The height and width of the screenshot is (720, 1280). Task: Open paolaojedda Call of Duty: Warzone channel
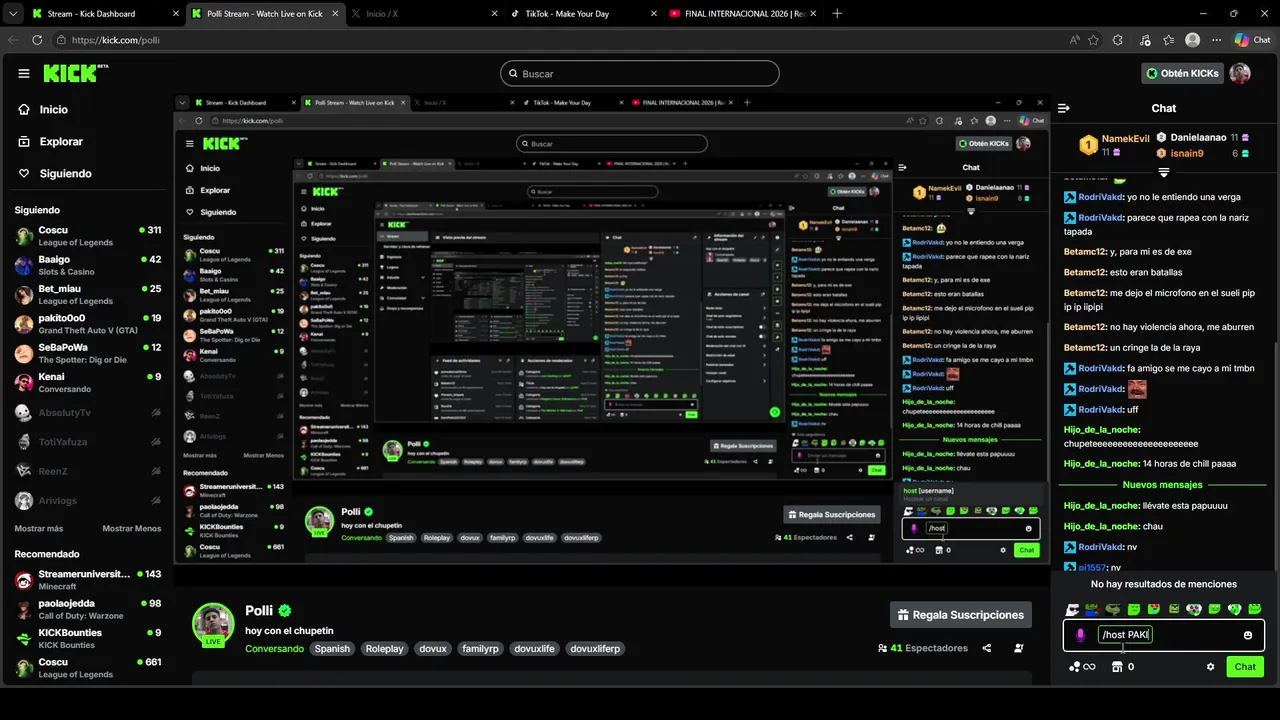pyautogui.click(x=88, y=609)
